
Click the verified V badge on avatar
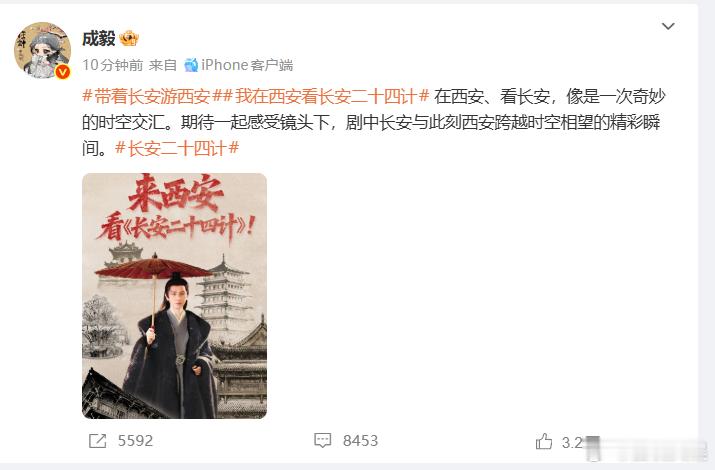62,72
